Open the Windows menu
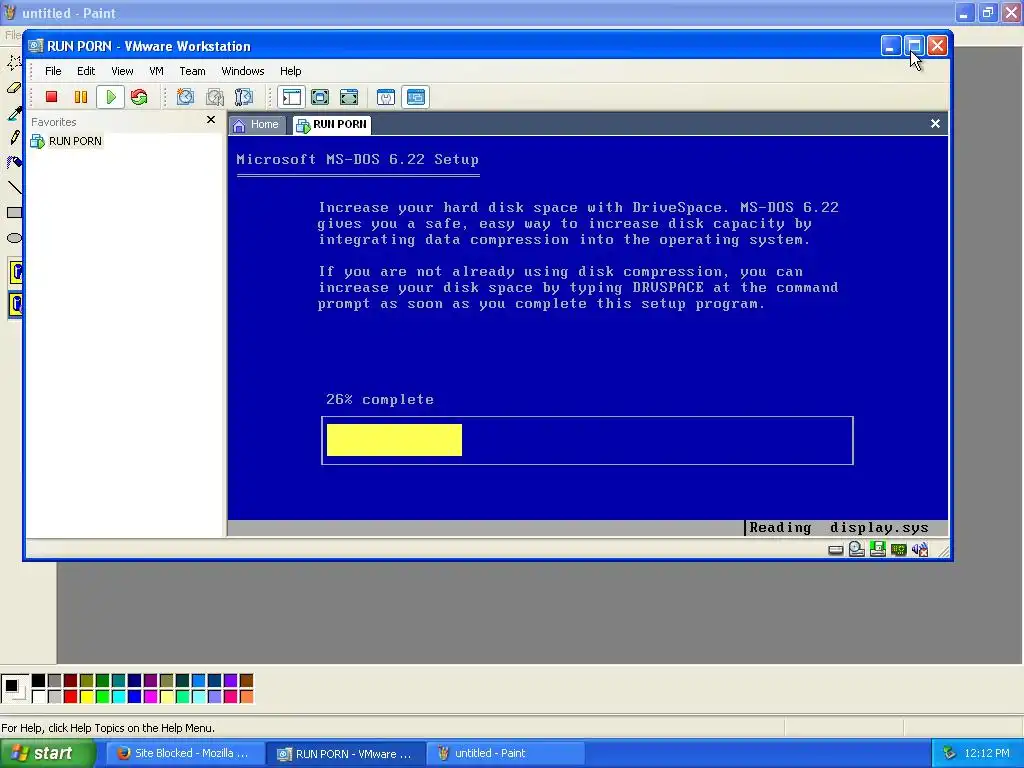Image resolution: width=1024 pixels, height=768 pixels. 242,71
